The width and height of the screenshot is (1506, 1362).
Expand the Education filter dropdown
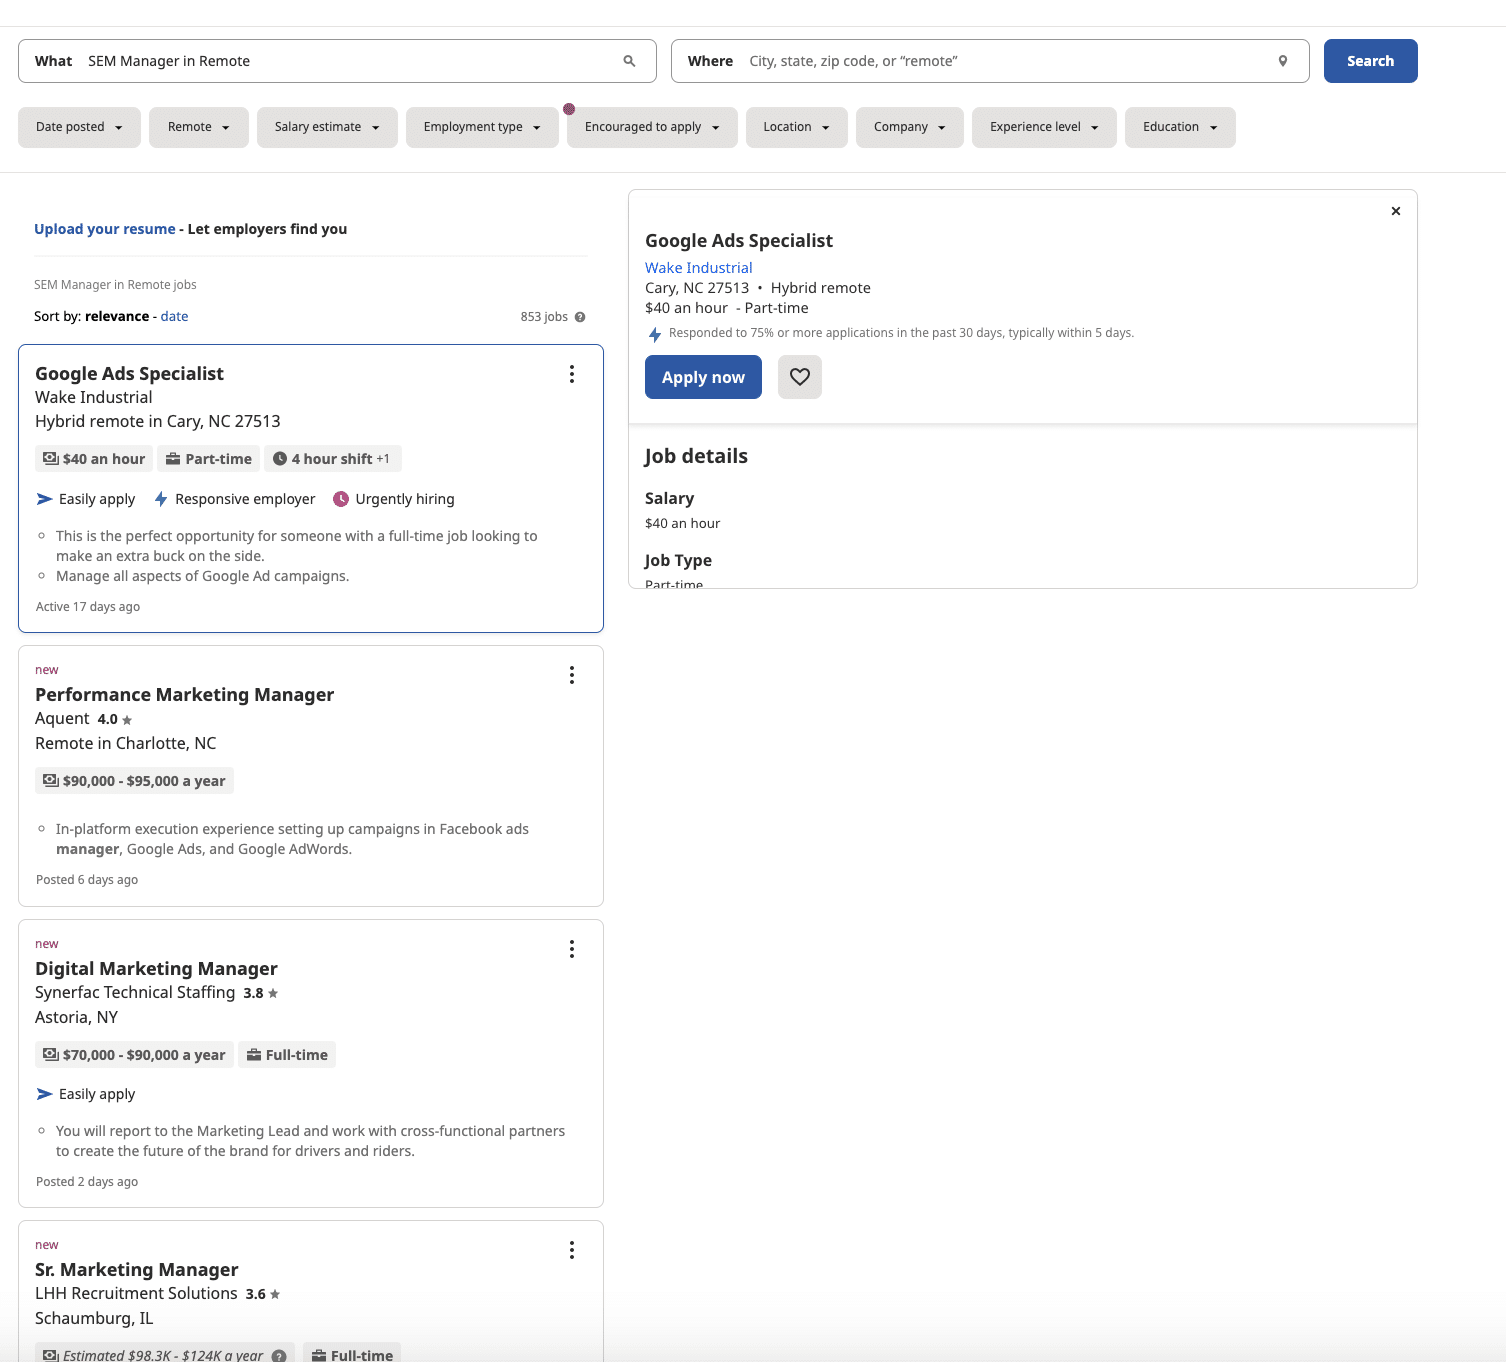pyautogui.click(x=1180, y=127)
